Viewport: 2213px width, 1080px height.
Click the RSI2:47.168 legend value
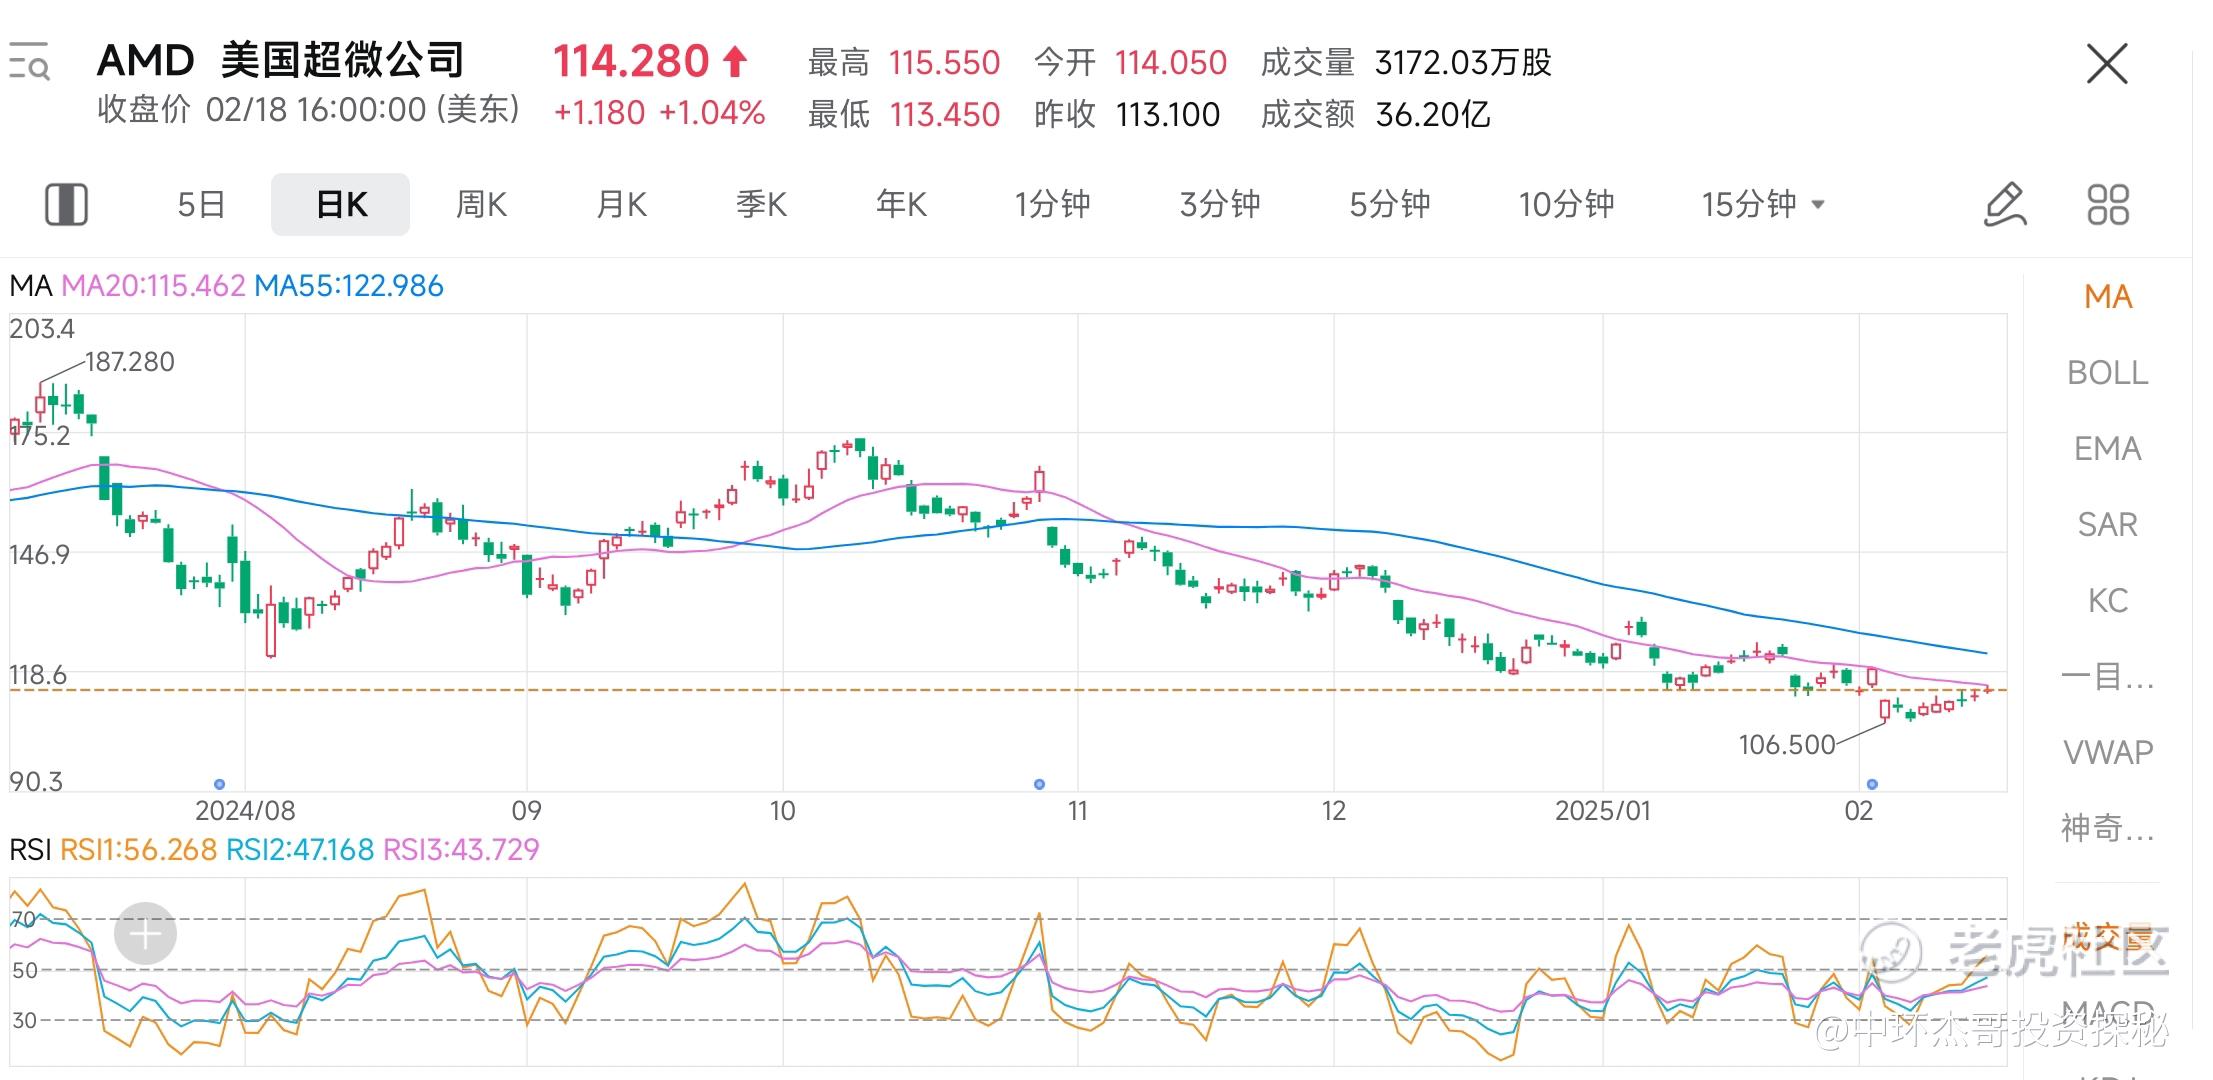pos(300,850)
